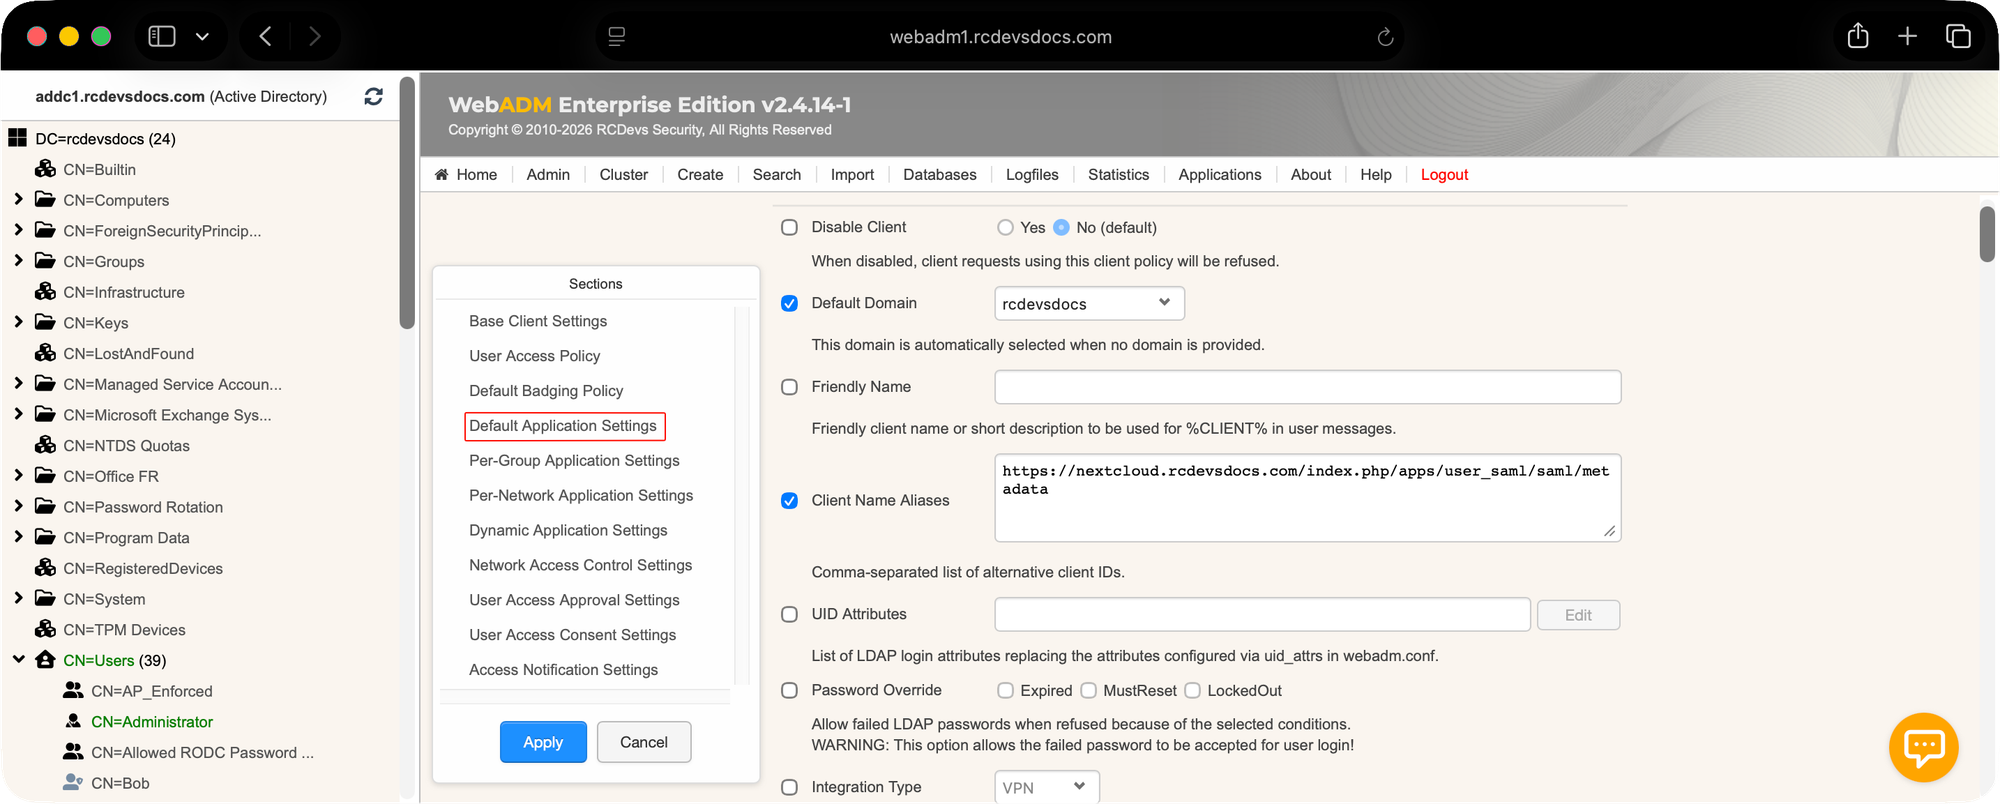Click the CN=Builtin container icon
Screen dimensions: 2000x804
coord(45,169)
